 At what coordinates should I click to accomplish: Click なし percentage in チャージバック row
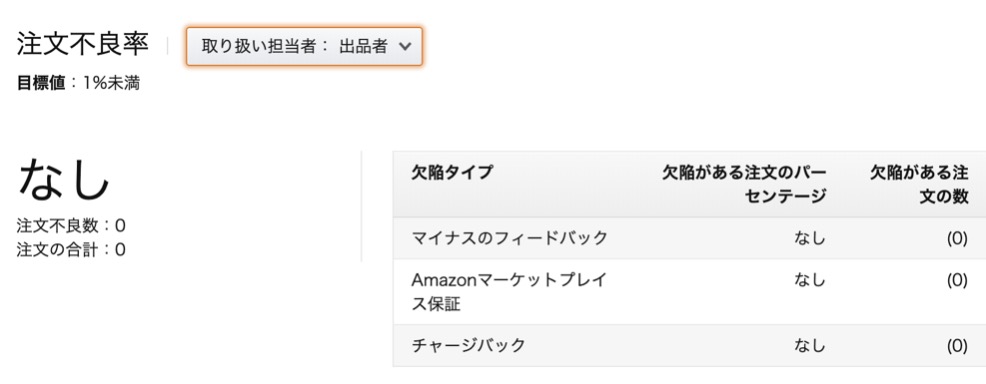click(x=809, y=345)
